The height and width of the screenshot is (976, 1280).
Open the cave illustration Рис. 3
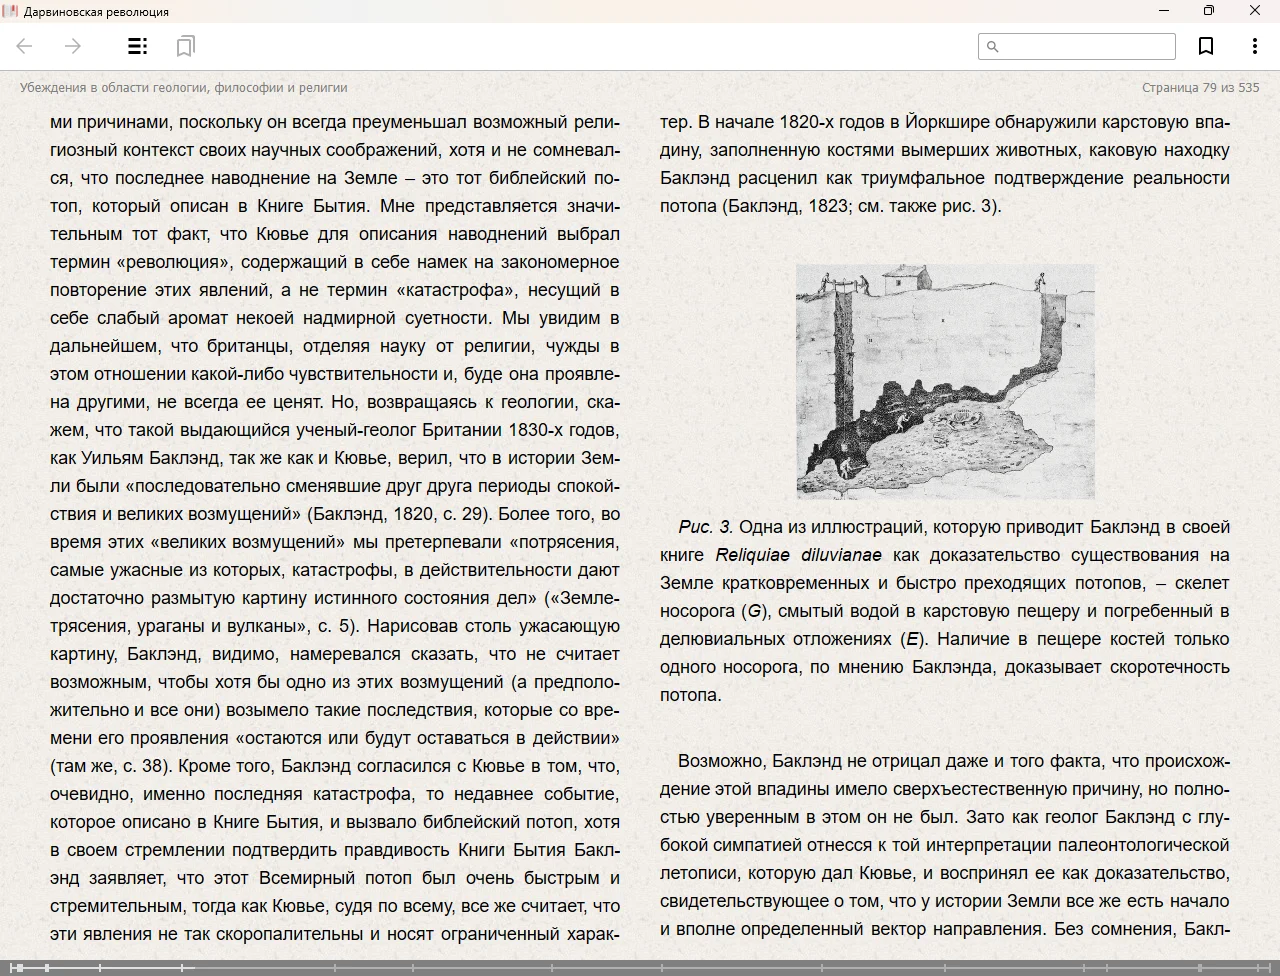(945, 381)
